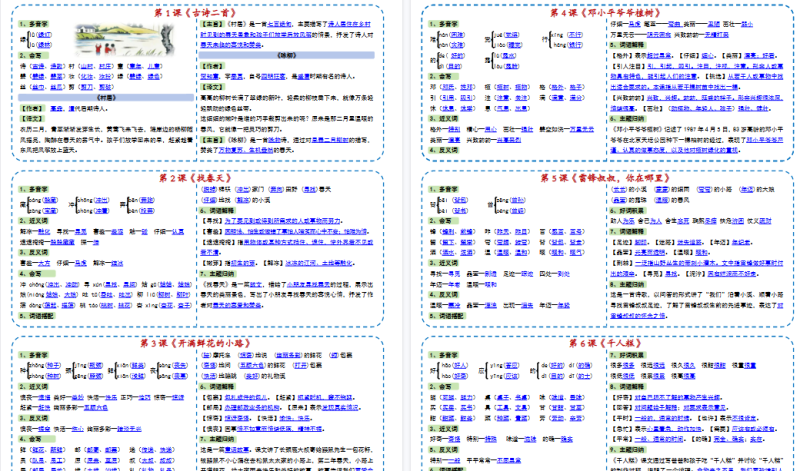Screen dimensions: 800x471
Task: Click the title 第1课《古诗二首》
Action: coord(199,12)
